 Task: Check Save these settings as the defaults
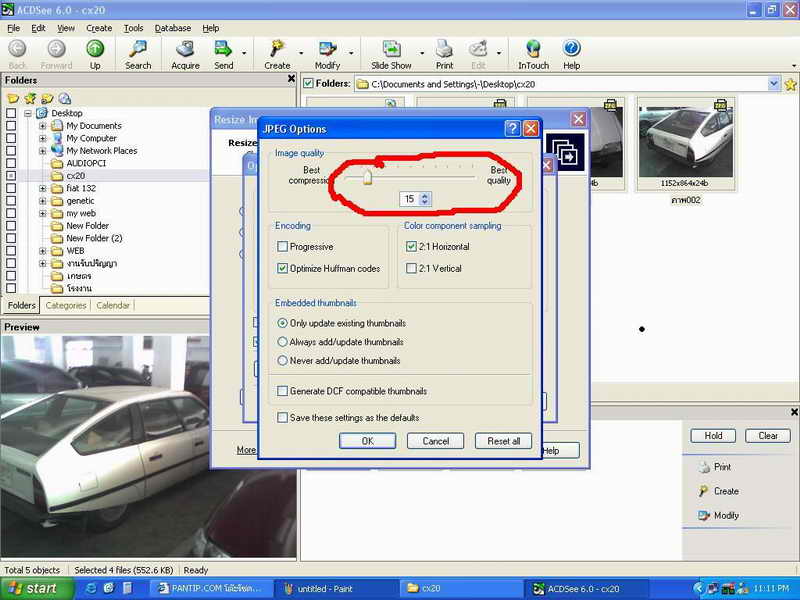click(282, 418)
